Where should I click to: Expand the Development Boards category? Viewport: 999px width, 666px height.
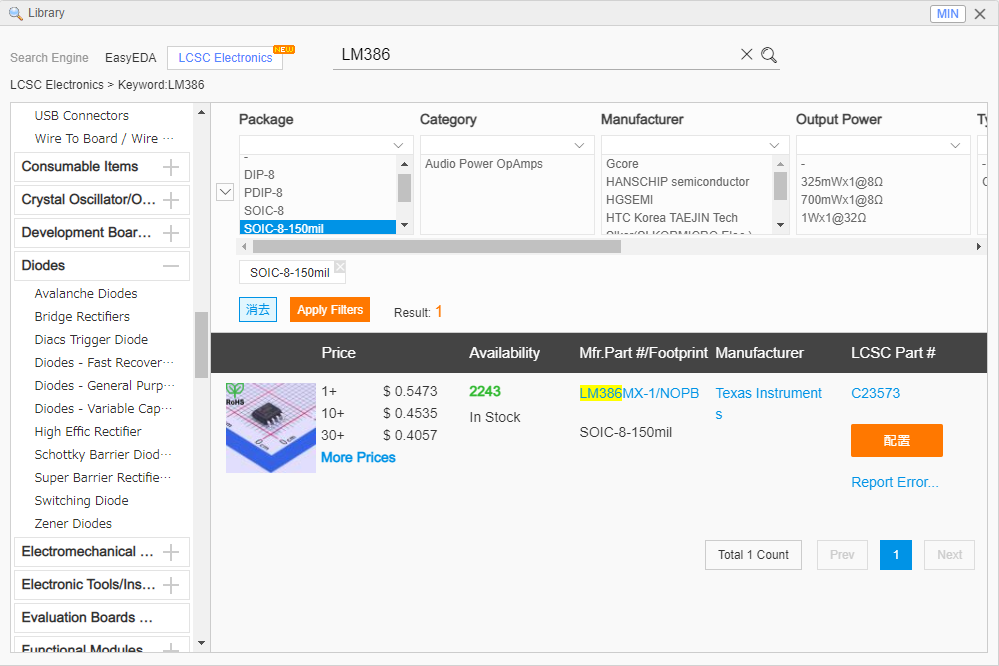click(x=171, y=233)
